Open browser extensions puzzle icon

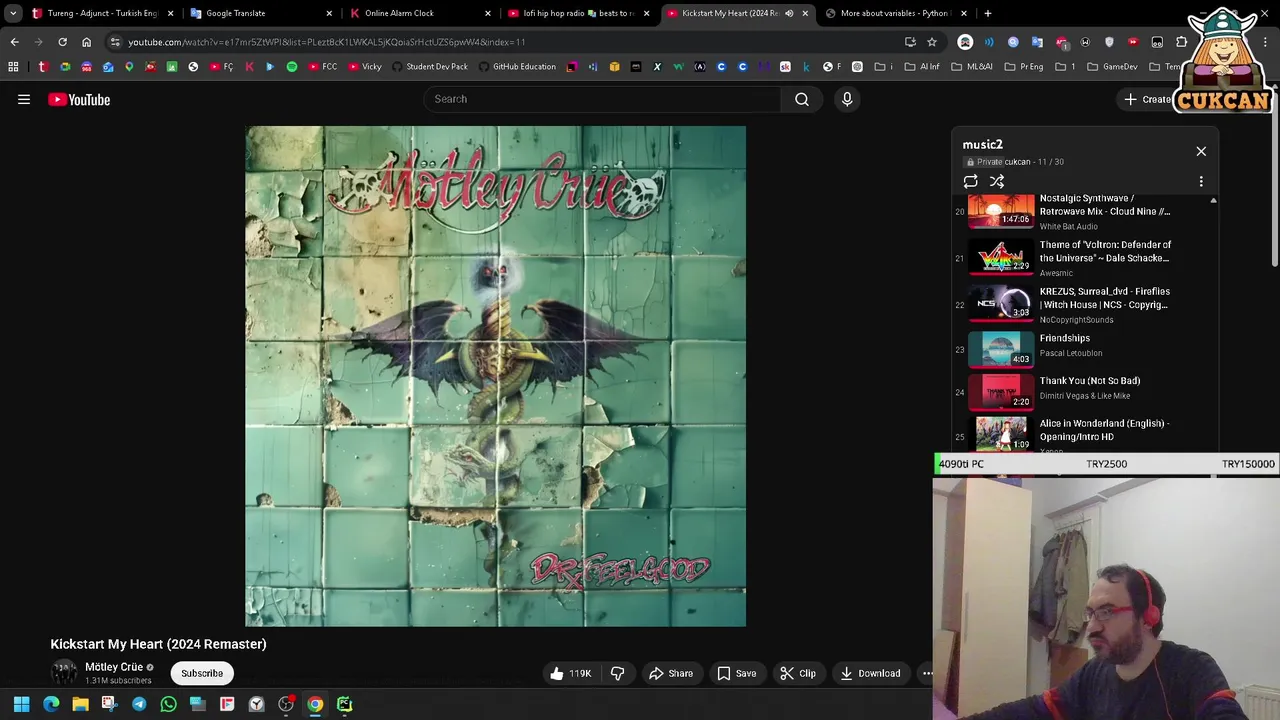point(1181,42)
